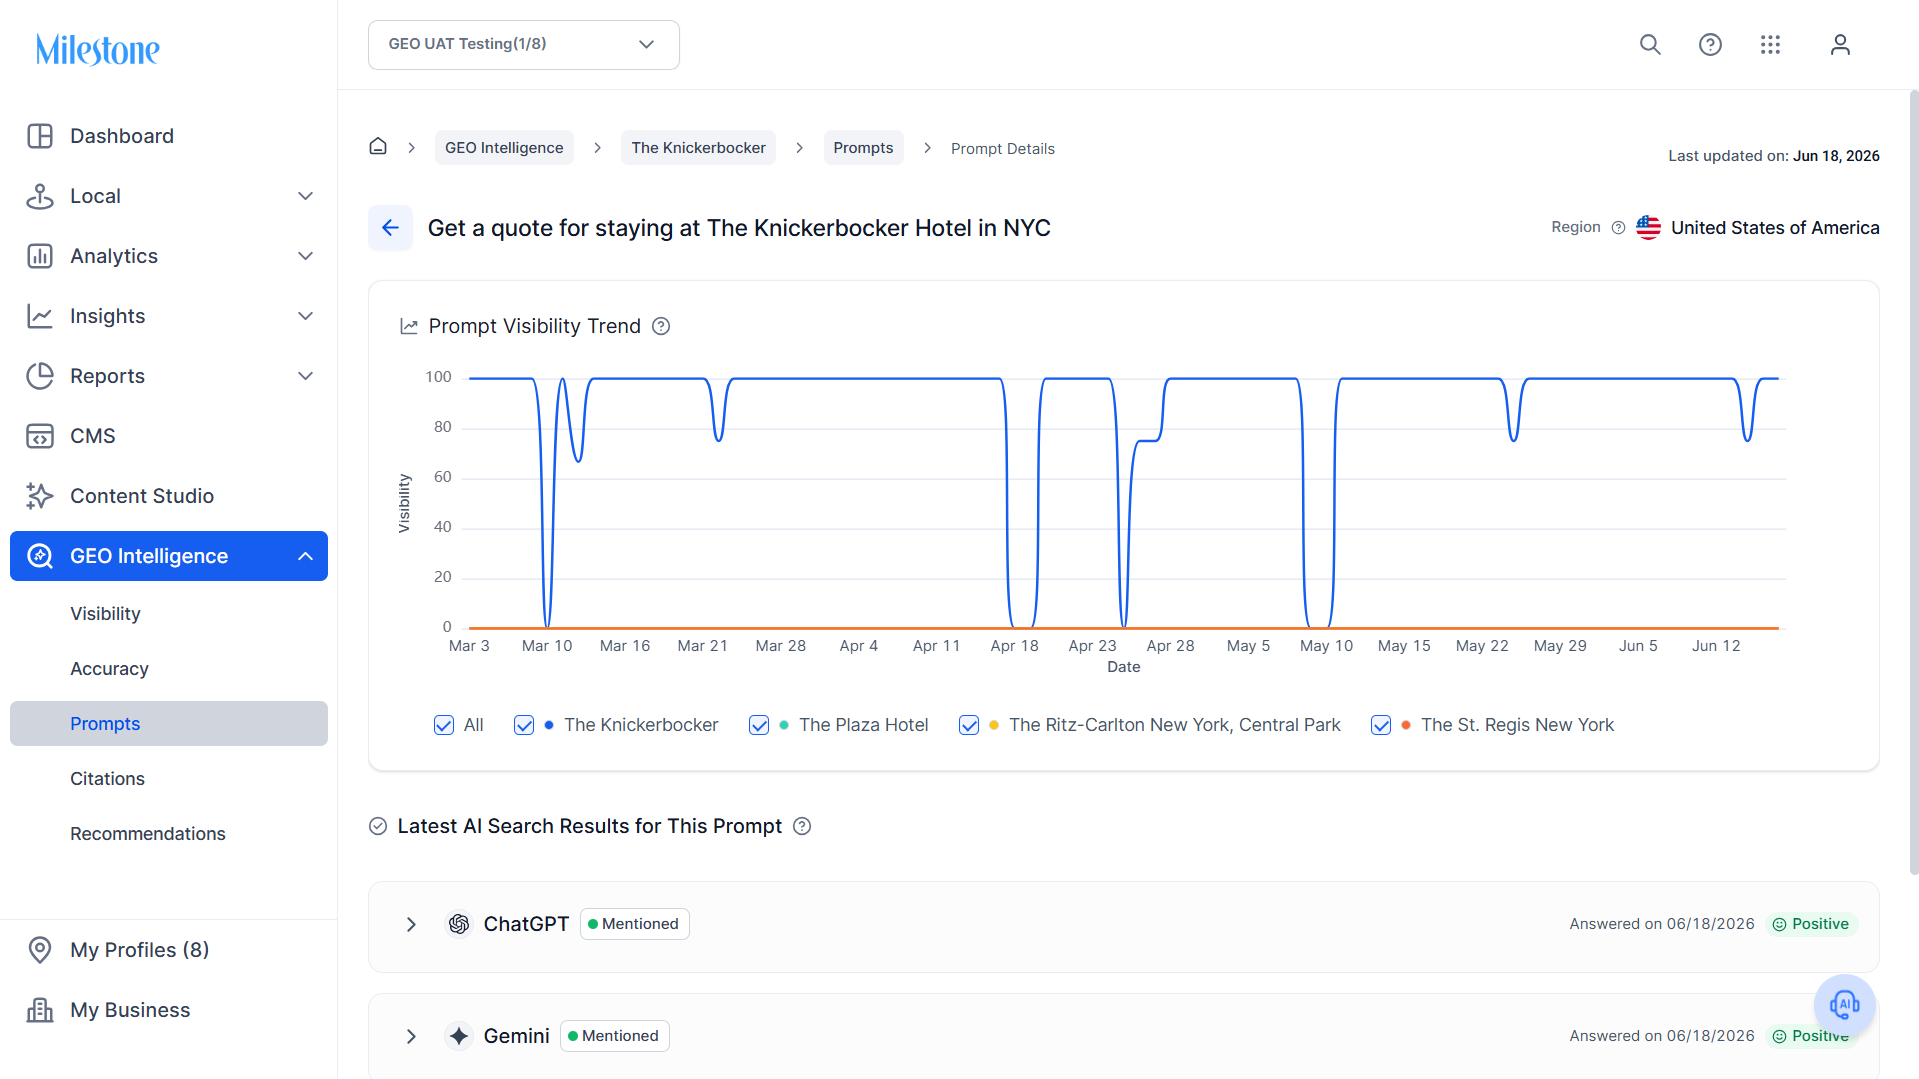Screen dimensions: 1919x1079
Task: Go back using the blue arrow button
Action: [390, 228]
